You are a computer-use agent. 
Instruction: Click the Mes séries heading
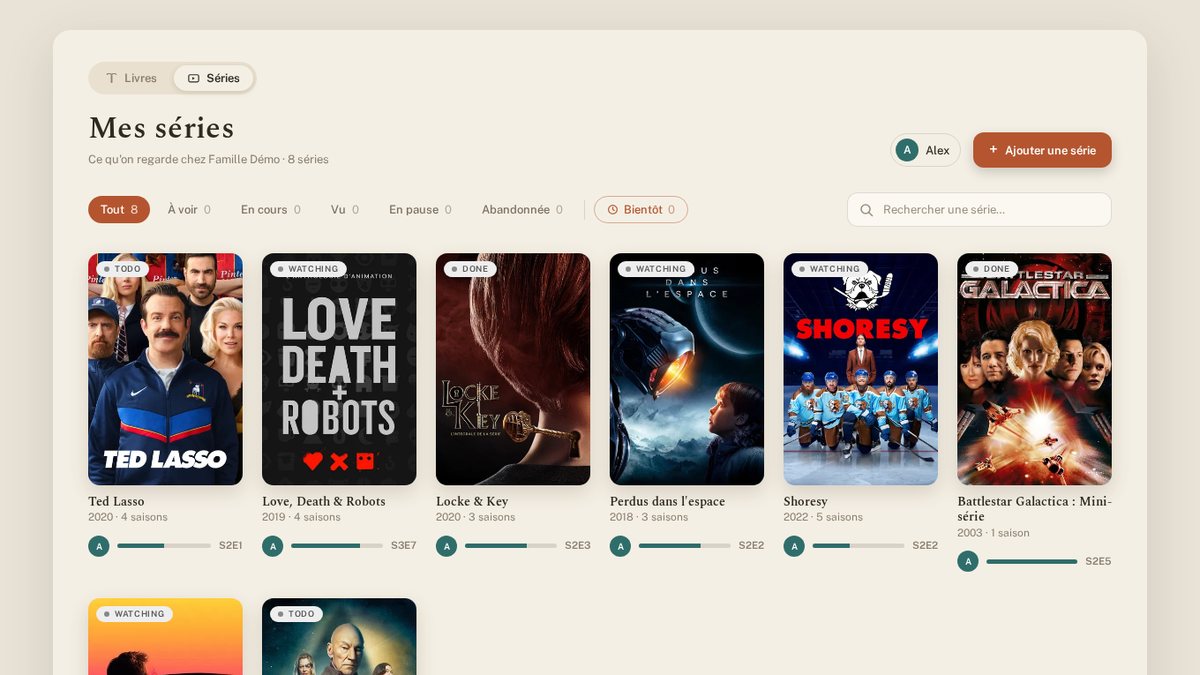click(161, 128)
